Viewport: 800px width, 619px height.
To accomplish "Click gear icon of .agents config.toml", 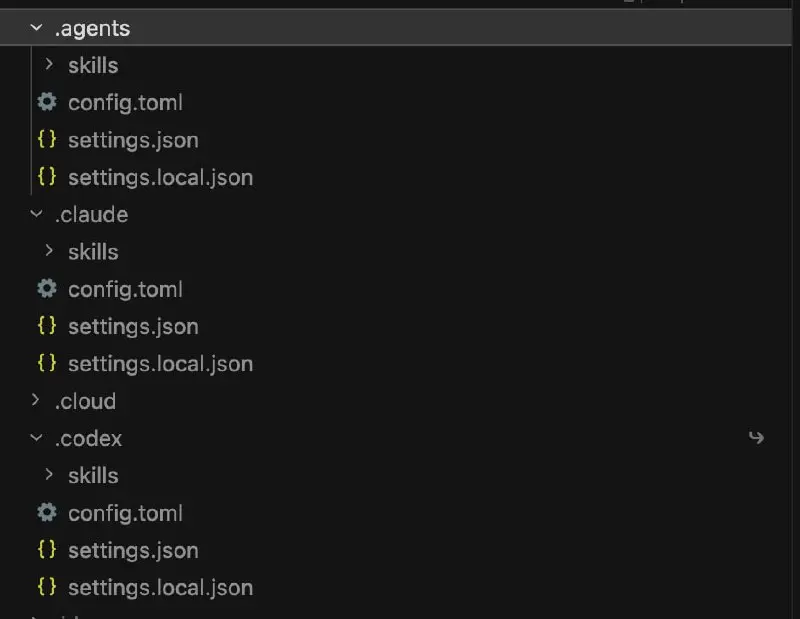I will pos(47,102).
